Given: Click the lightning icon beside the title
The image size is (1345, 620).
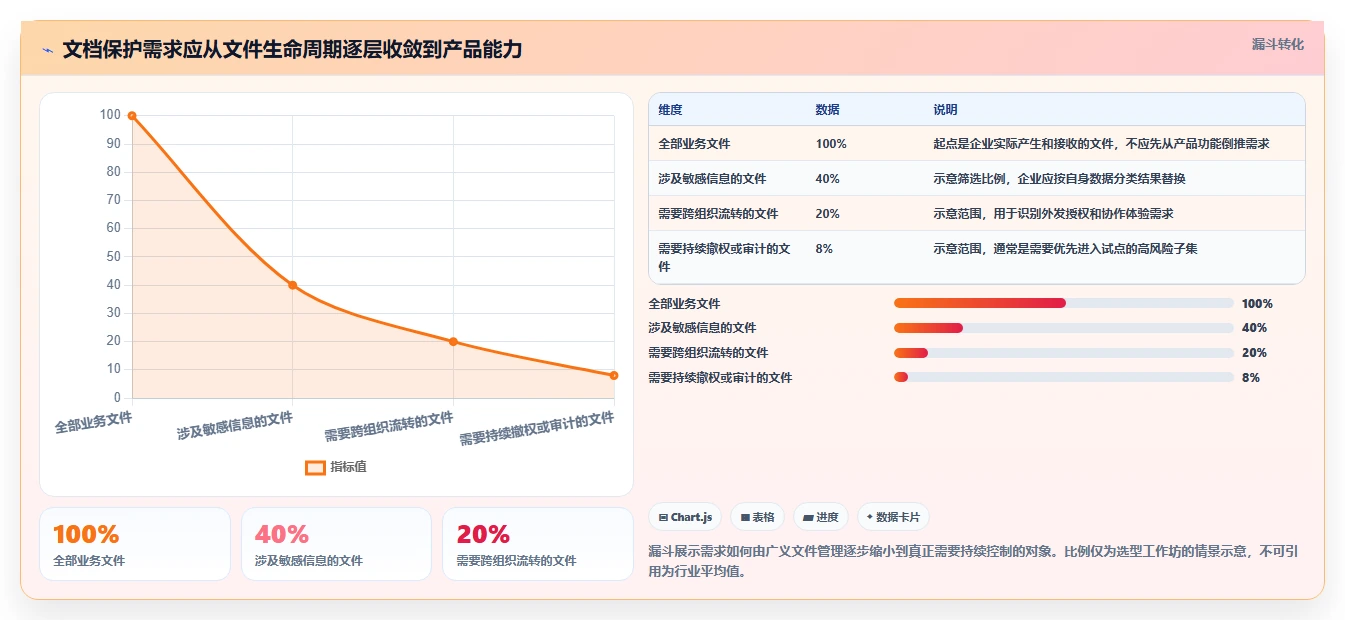Looking at the screenshot, I should 47,50.
